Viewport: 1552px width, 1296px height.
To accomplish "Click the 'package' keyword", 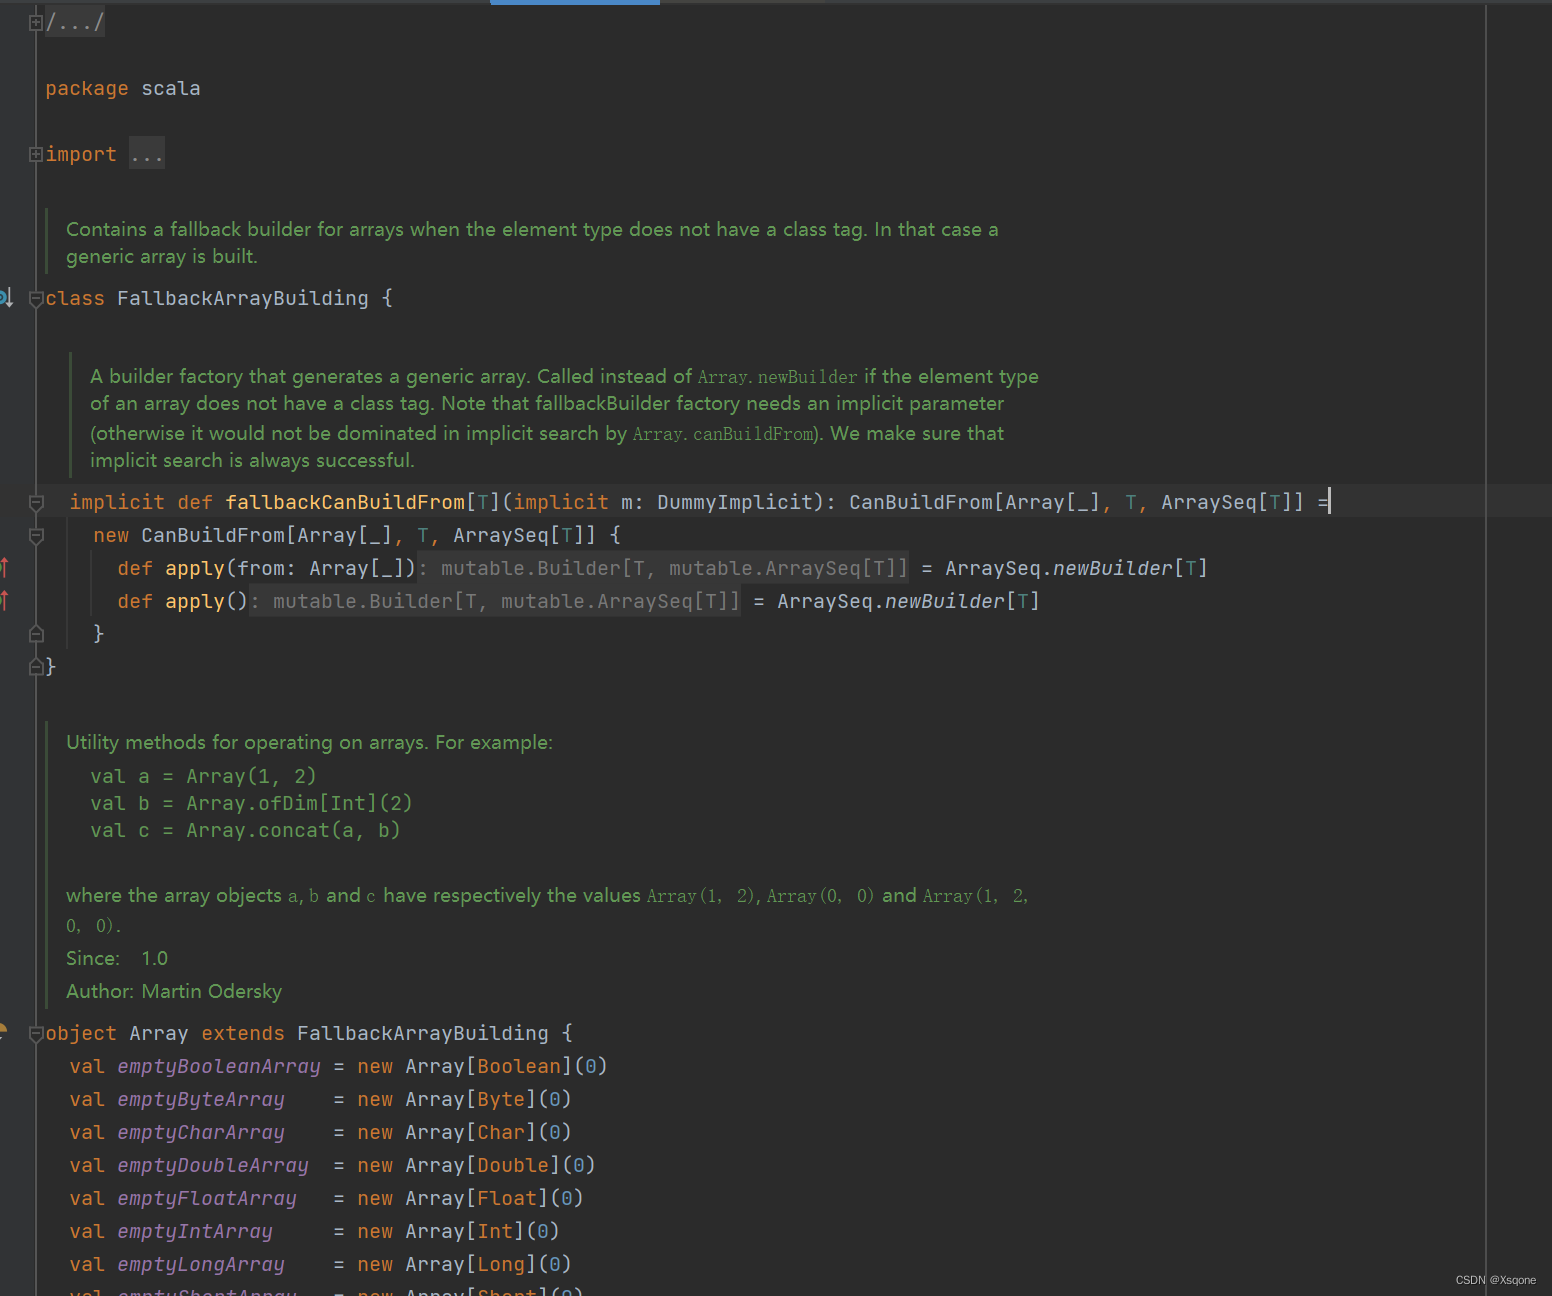I will coord(87,89).
